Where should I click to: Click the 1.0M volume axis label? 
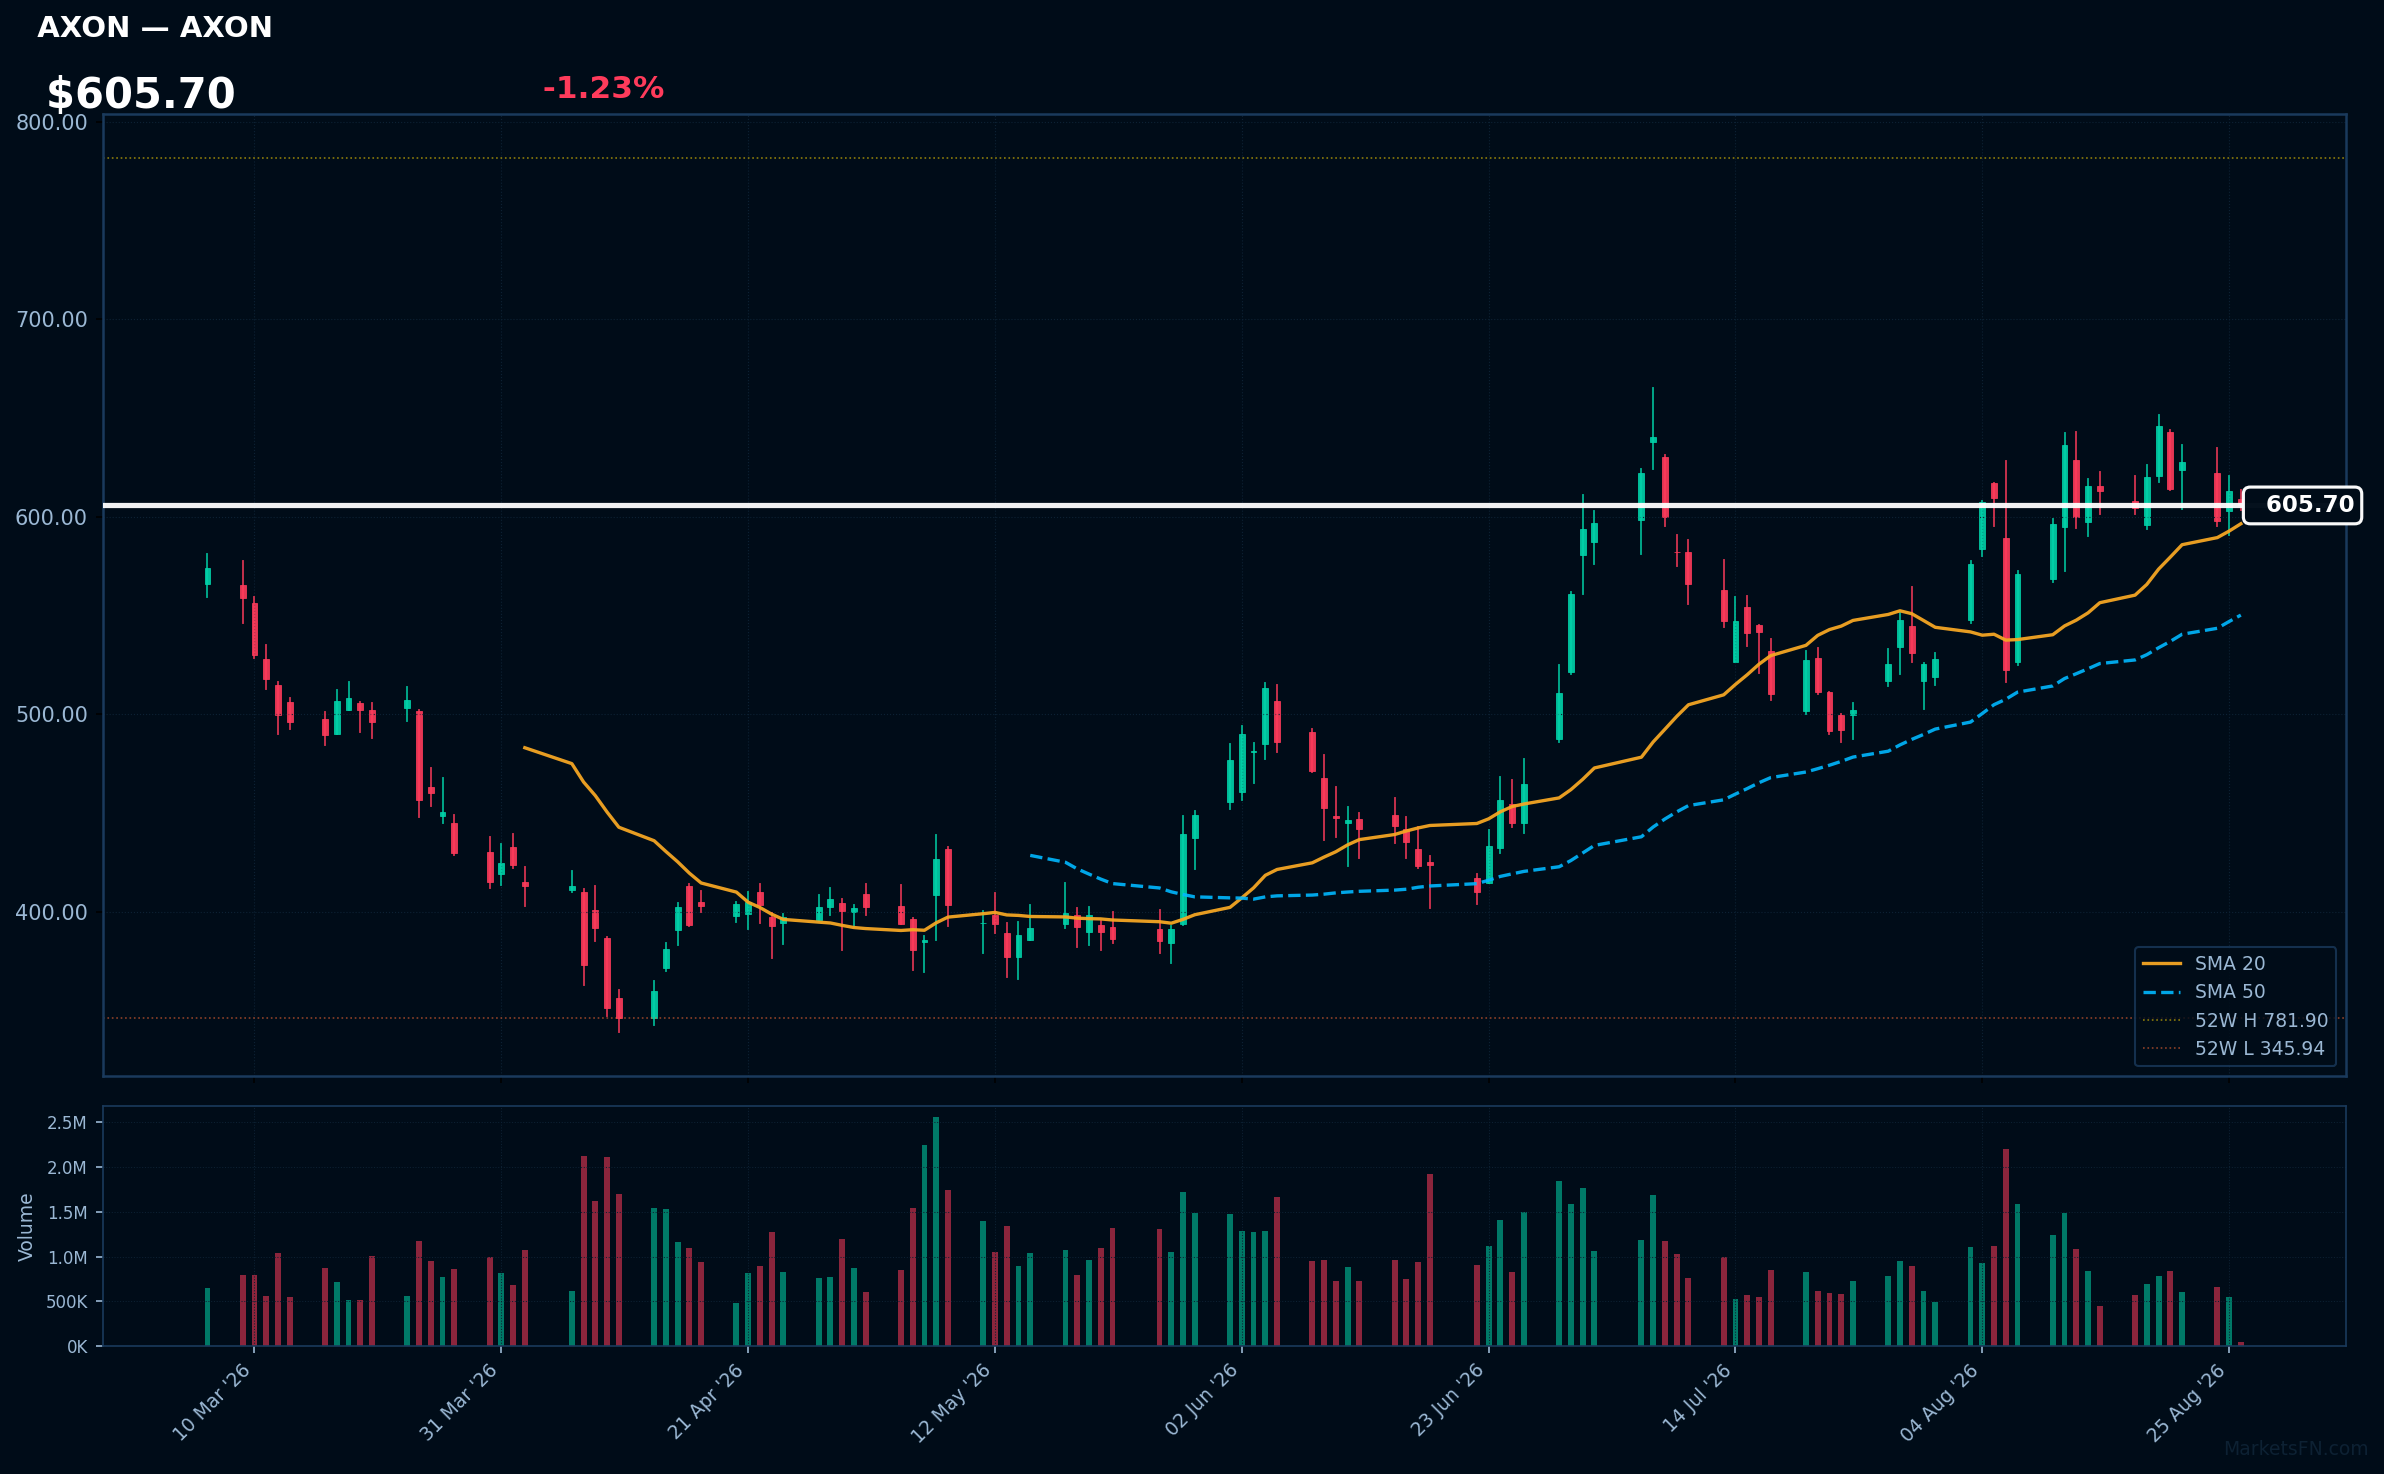67,1258
